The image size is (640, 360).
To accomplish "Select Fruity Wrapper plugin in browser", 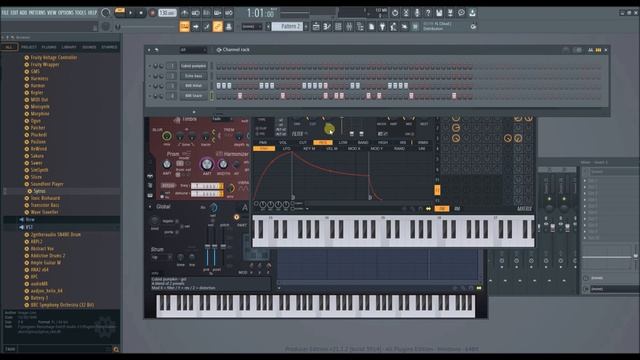I will coord(45,64).
